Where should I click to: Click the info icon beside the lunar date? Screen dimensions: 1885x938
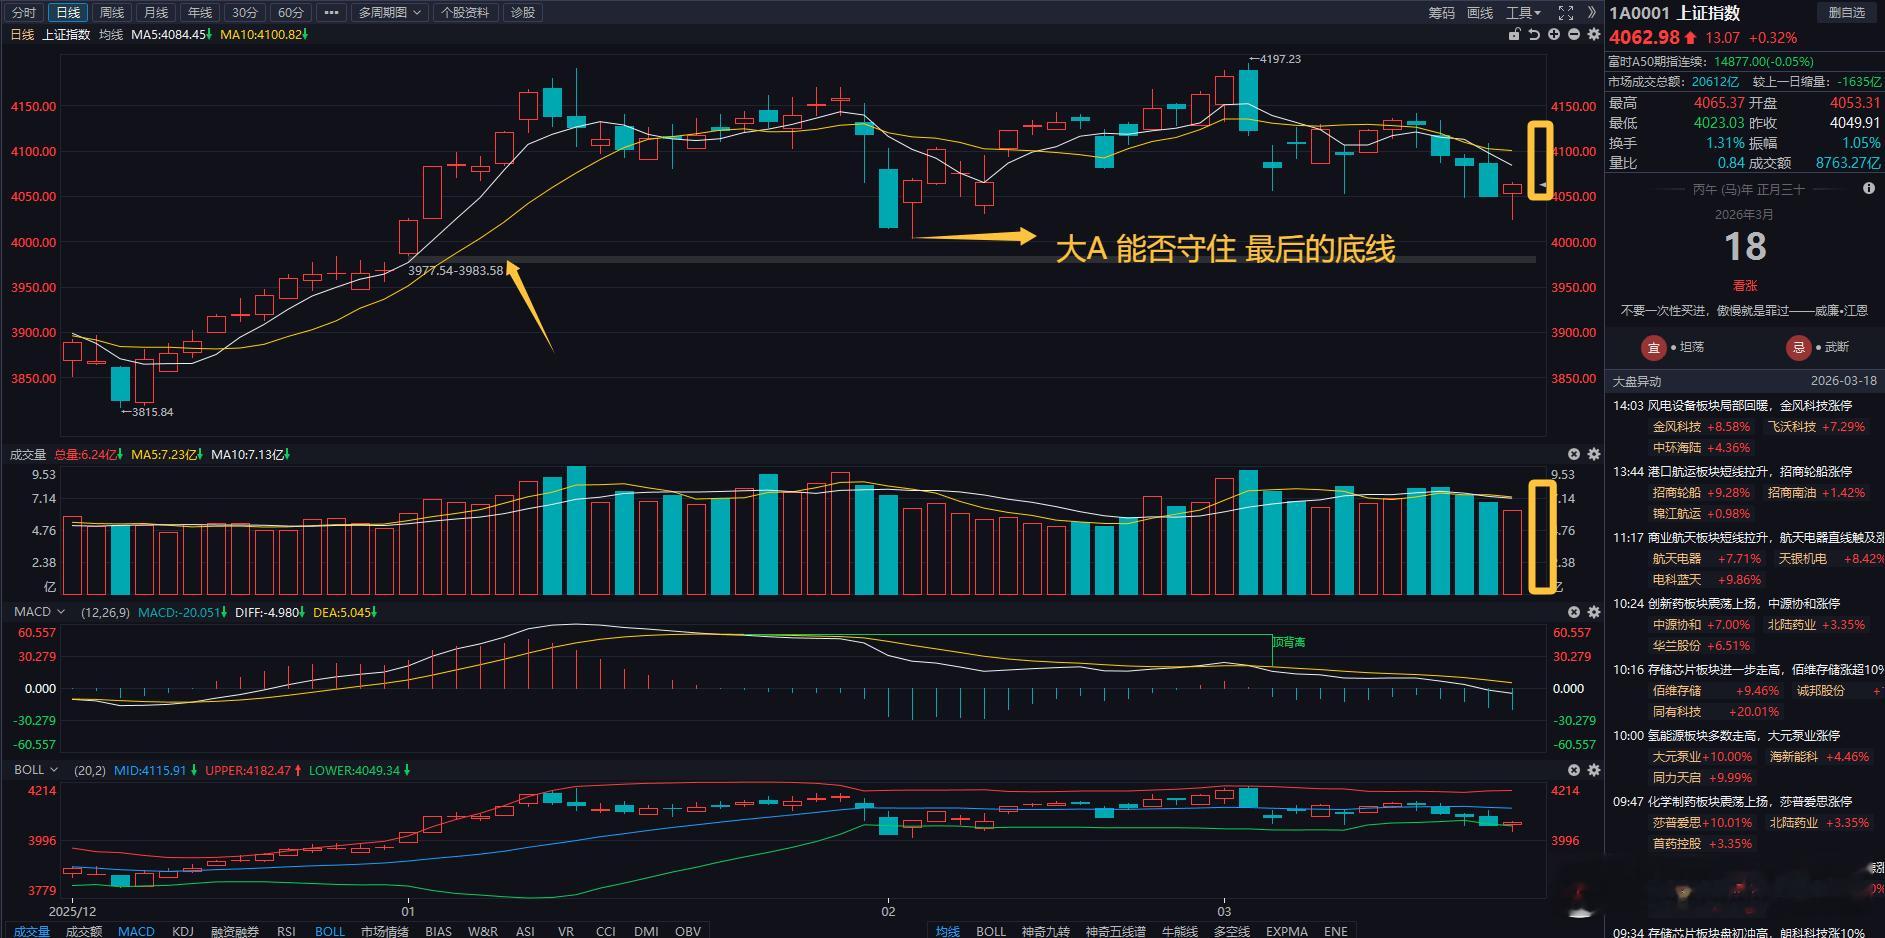[1869, 188]
